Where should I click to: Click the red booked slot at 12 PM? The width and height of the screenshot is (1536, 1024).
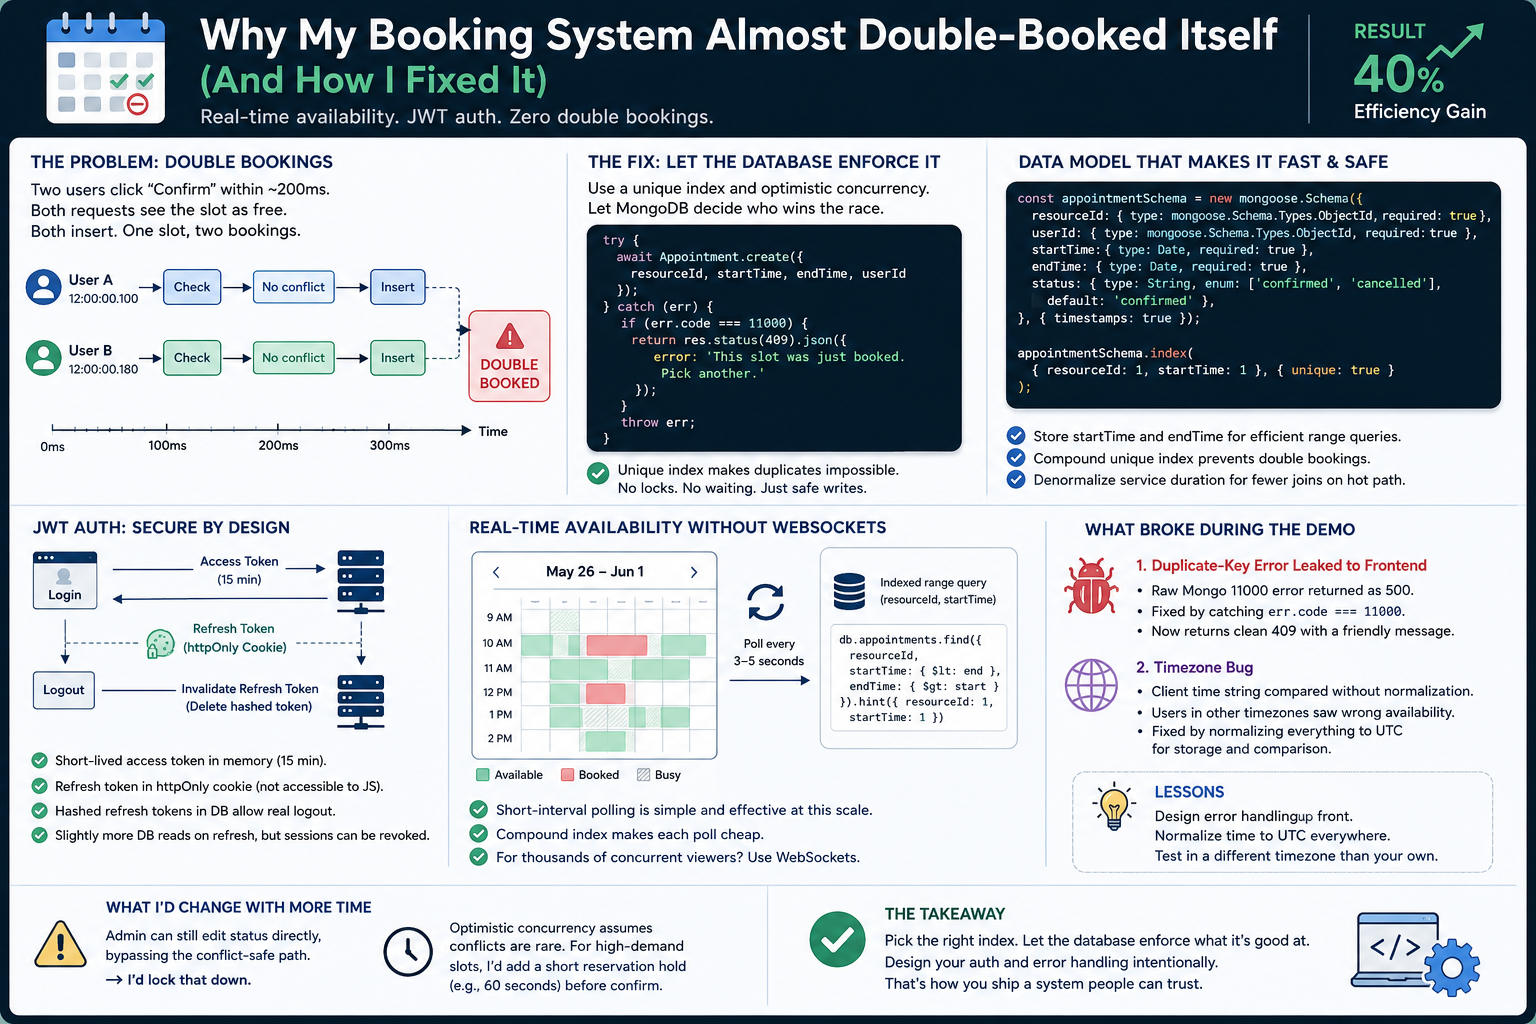pos(605,693)
